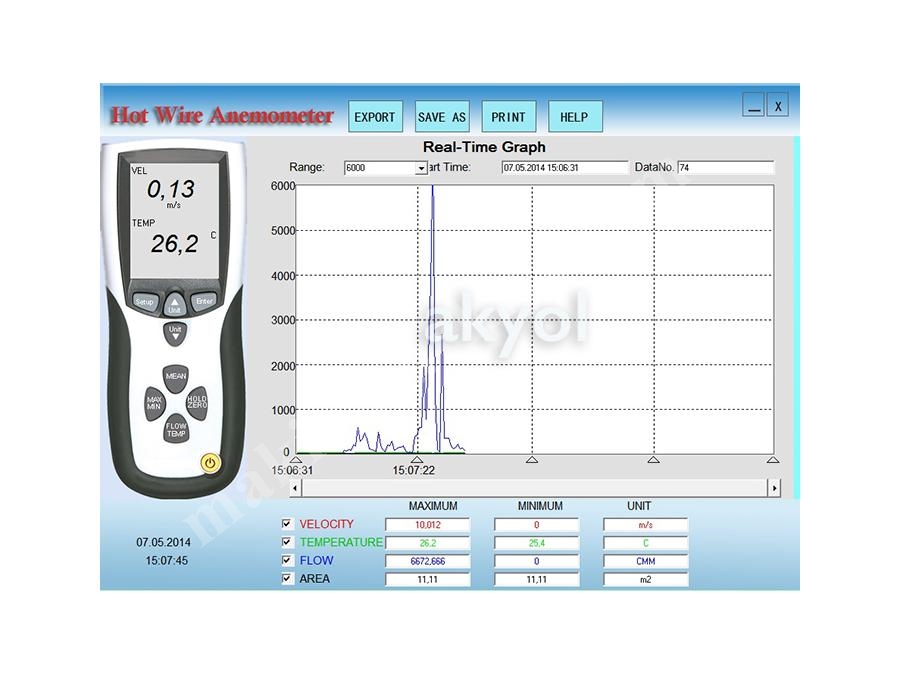Toggle the FLOW TEMP device button

click(x=176, y=429)
